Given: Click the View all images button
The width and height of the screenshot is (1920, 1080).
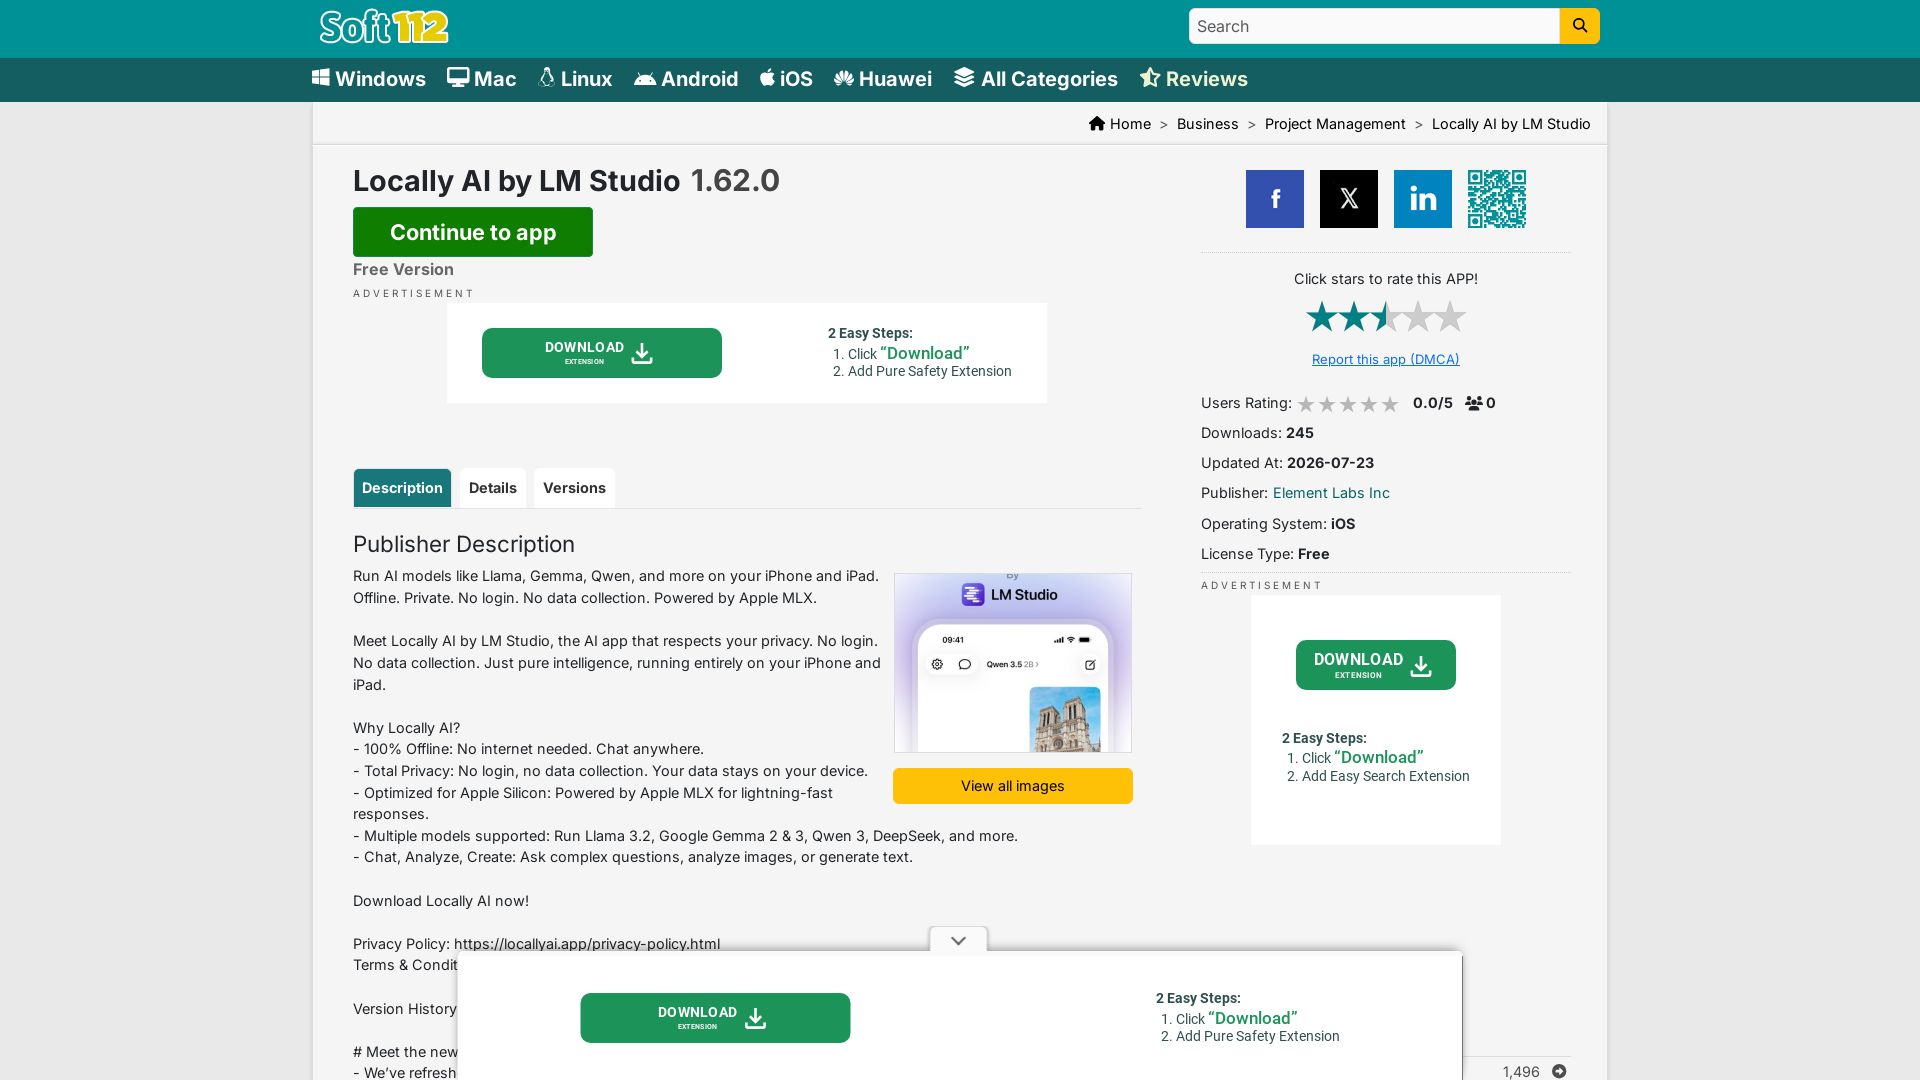Looking at the screenshot, I should click(x=1013, y=786).
